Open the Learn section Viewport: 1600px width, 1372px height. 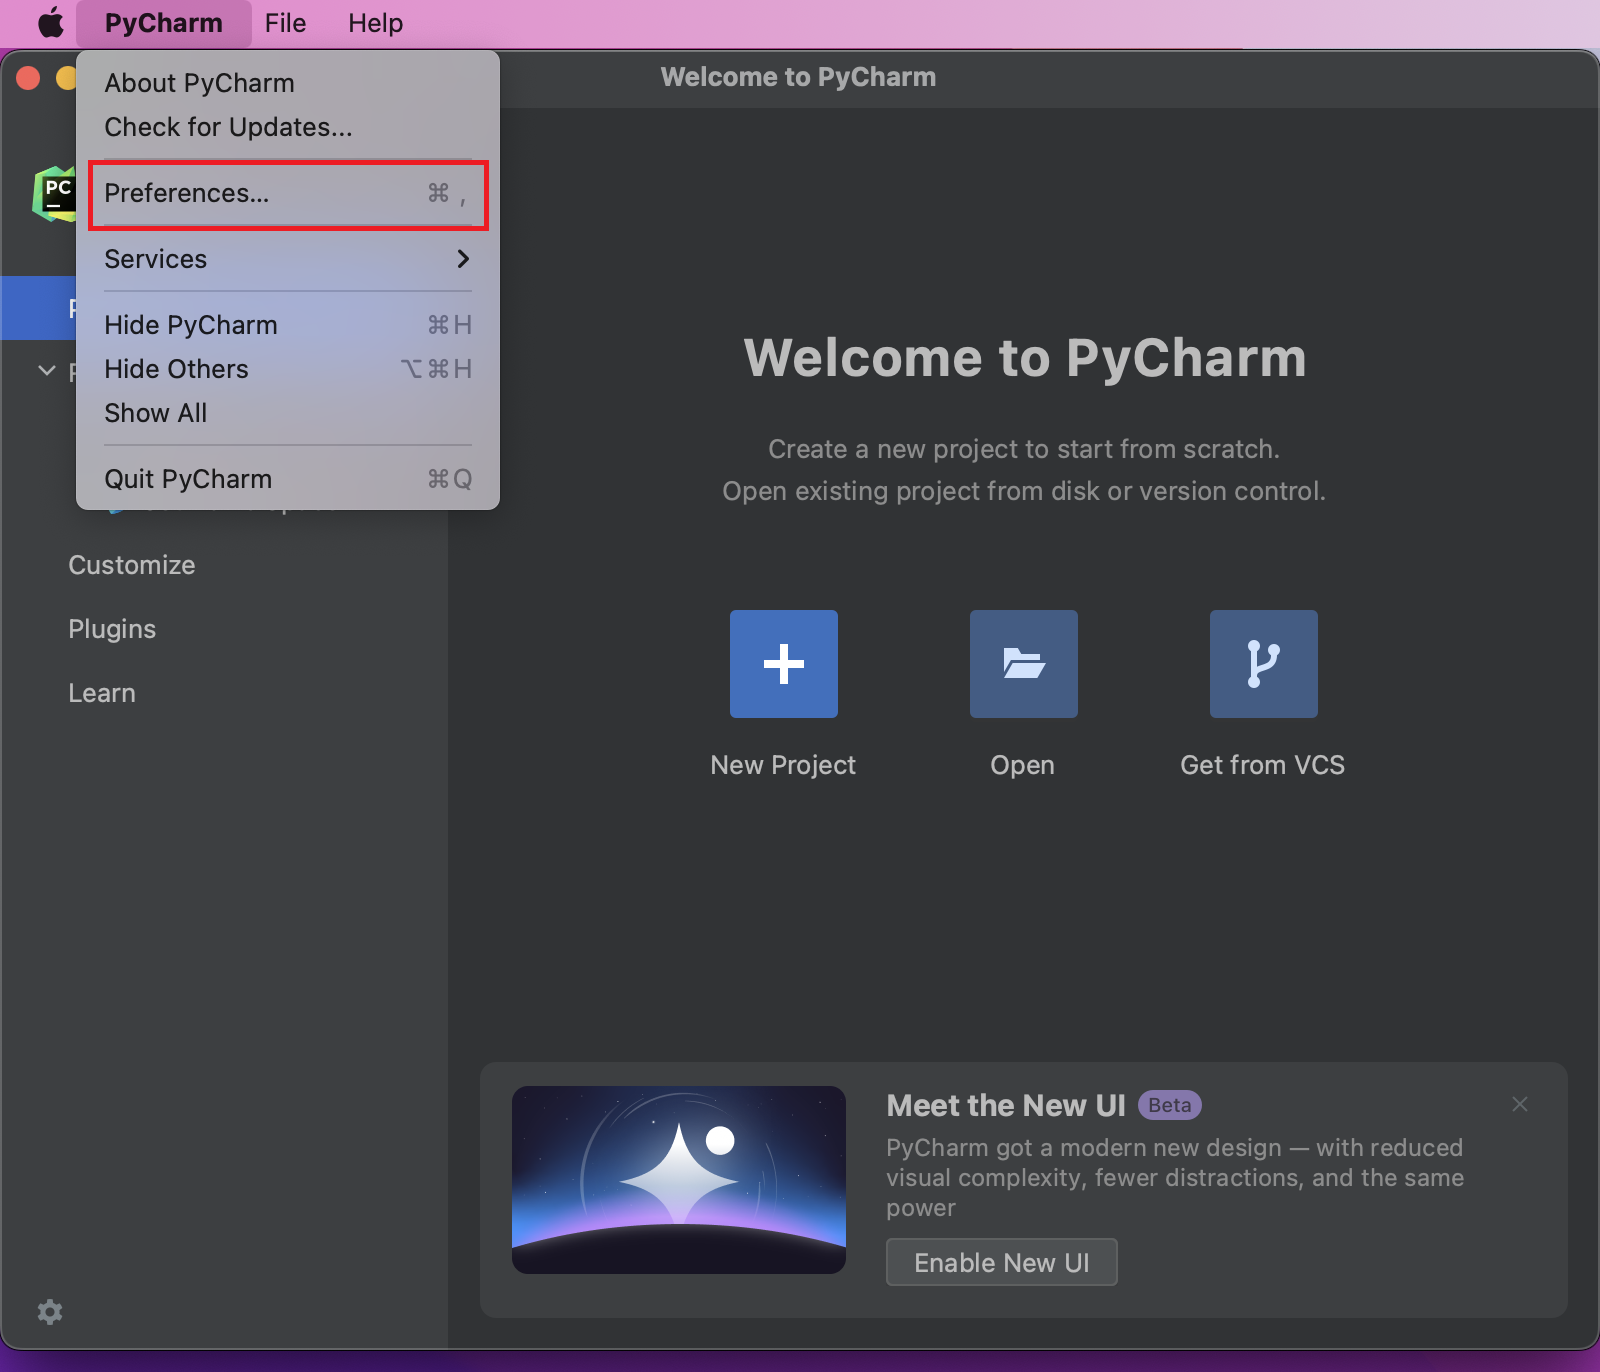click(102, 693)
